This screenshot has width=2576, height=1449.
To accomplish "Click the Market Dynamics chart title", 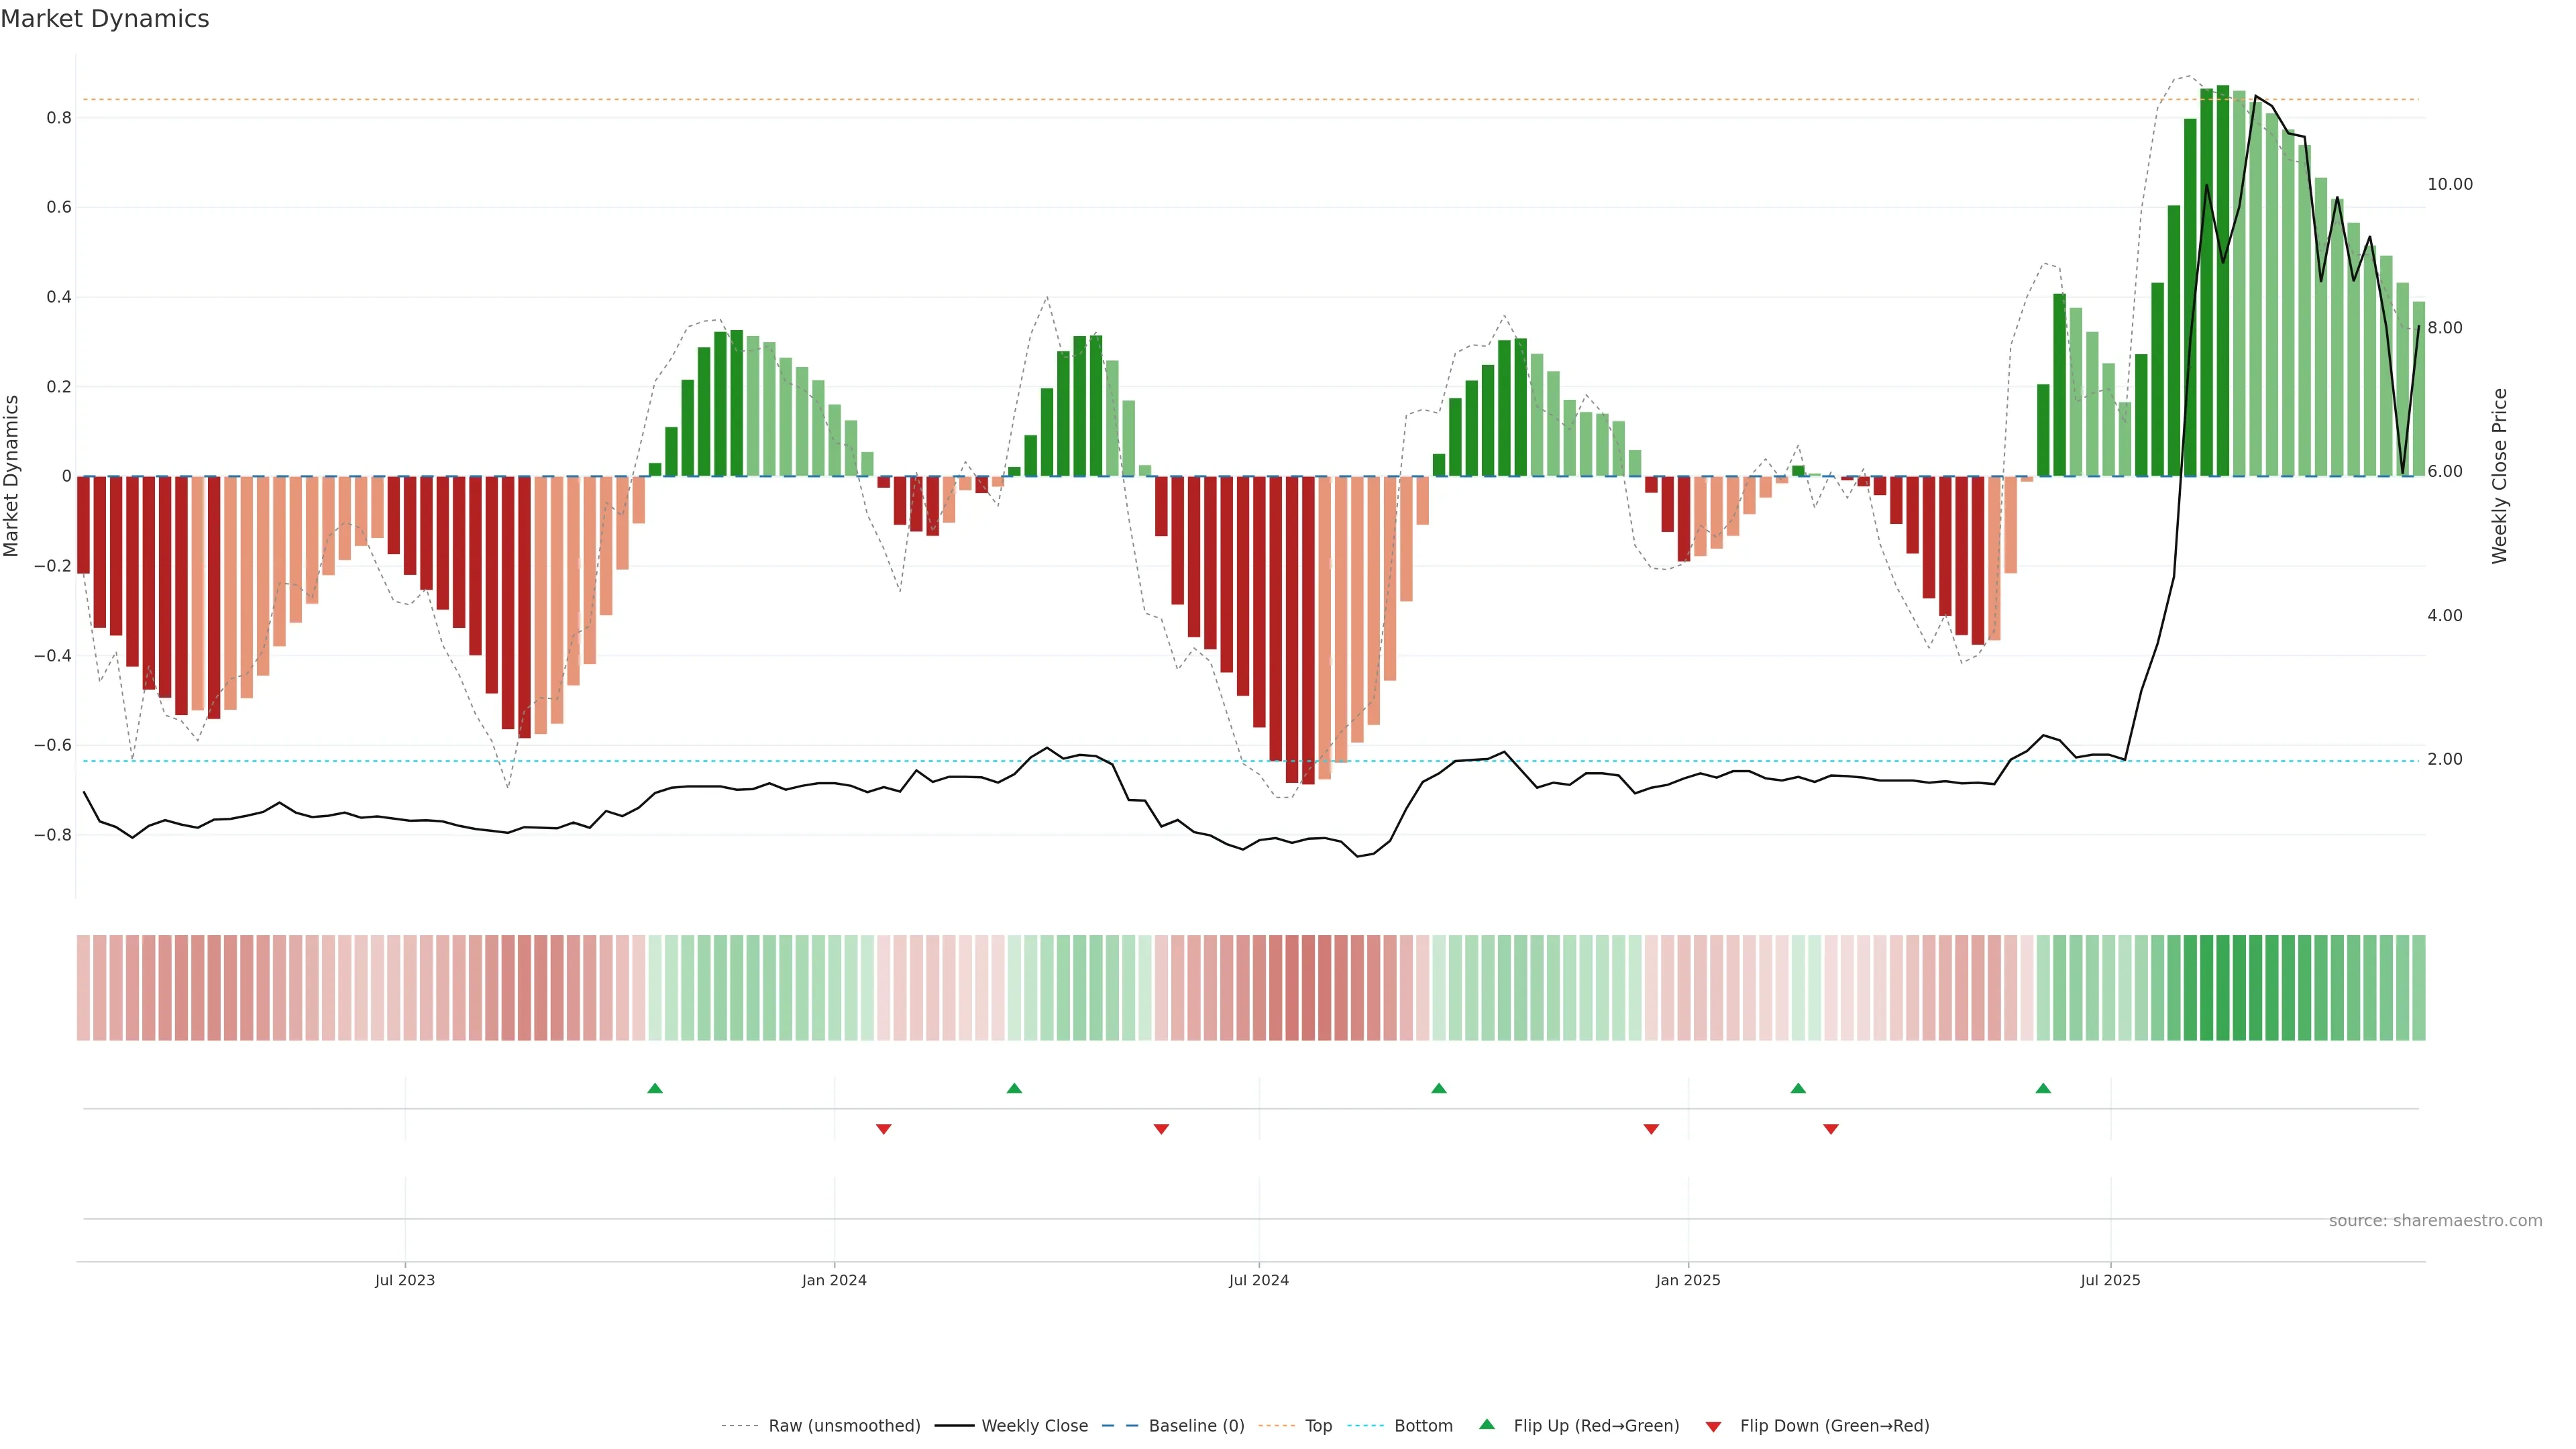I will point(105,19).
